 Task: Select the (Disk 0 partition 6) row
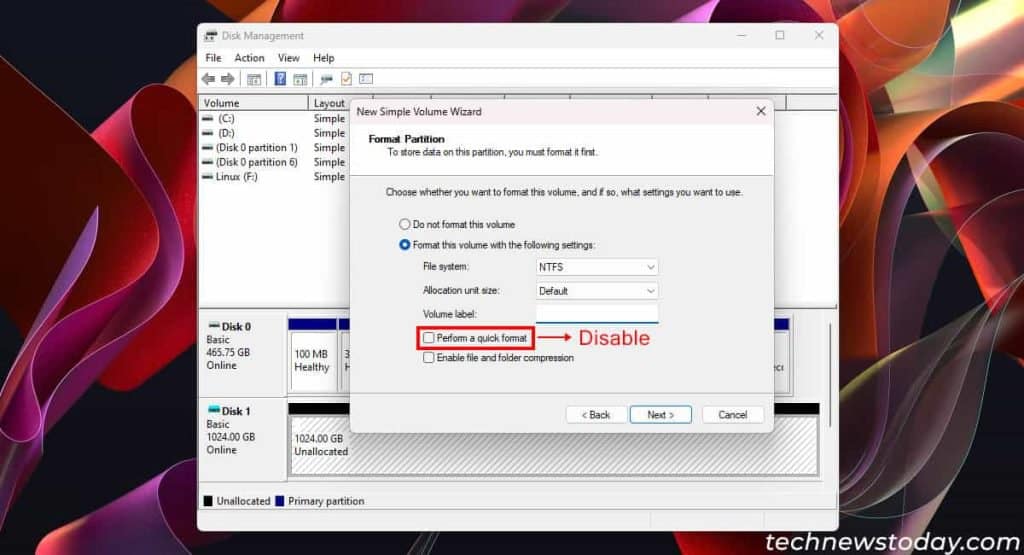click(x=274, y=162)
